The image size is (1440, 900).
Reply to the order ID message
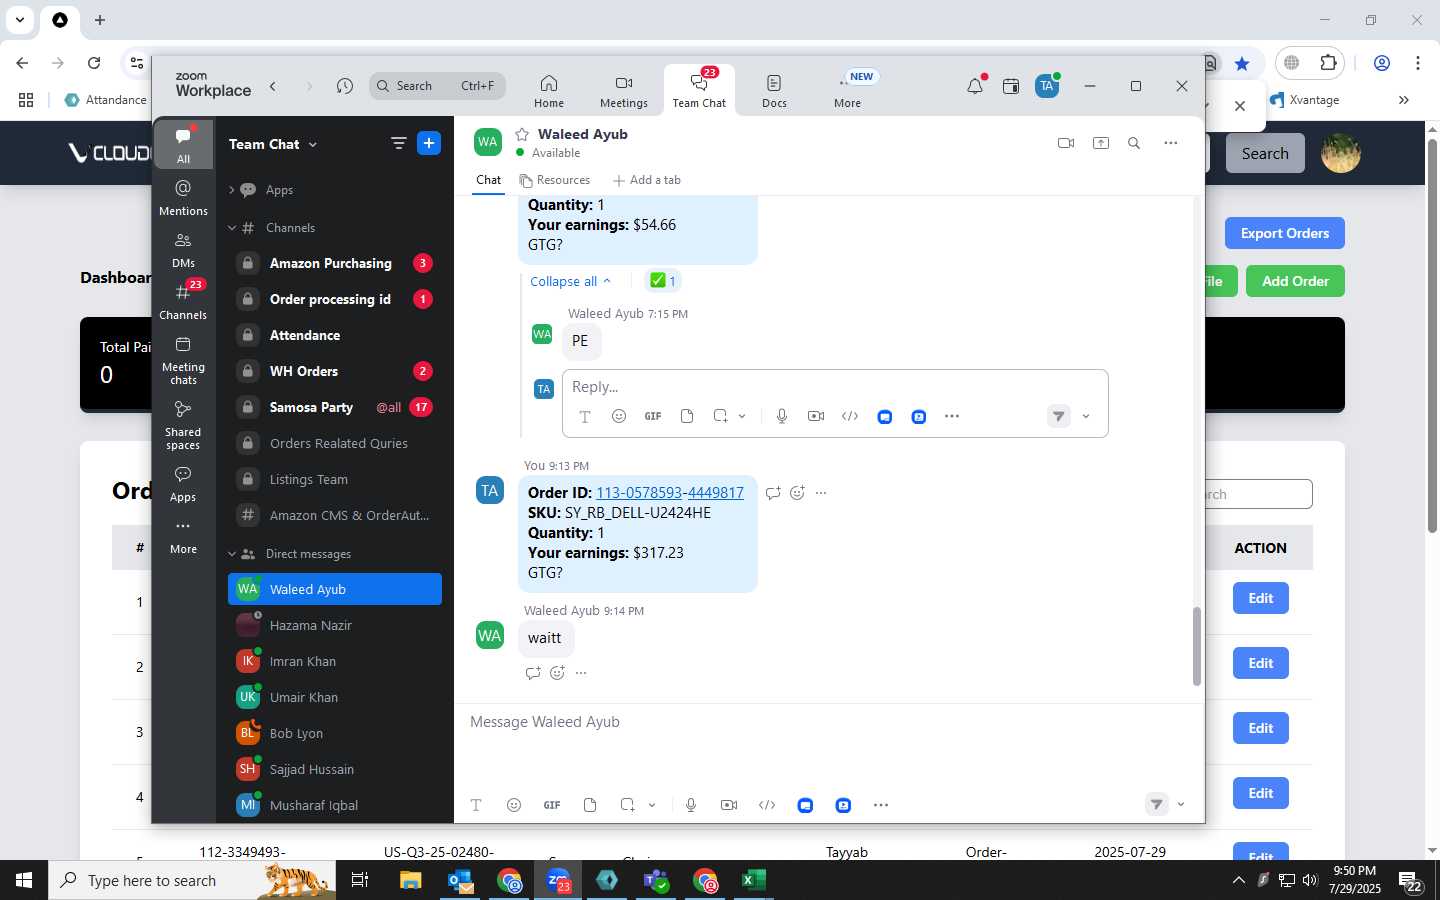pyautogui.click(x=773, y=493)
